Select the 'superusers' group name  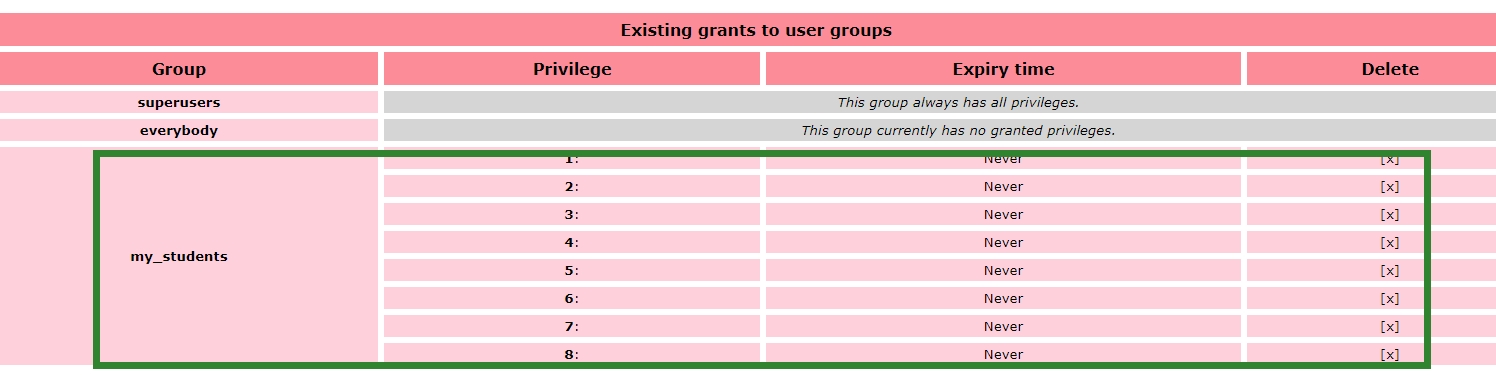[x=179, y=102]
